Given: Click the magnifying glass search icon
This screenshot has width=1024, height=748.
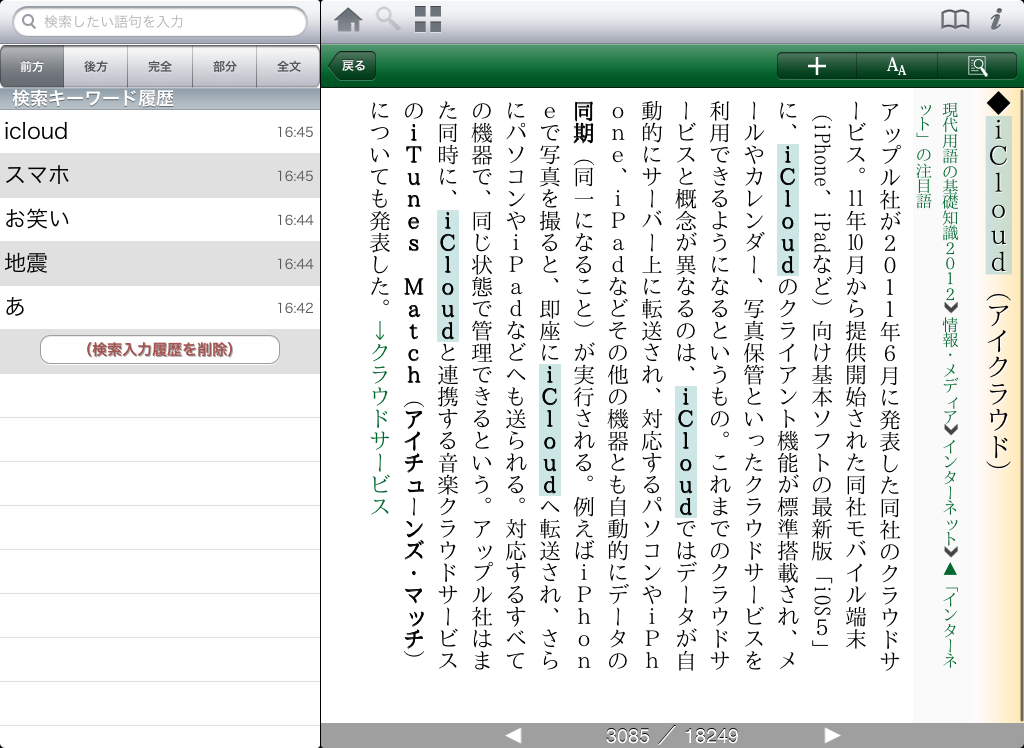Looking at the screenshot, I should [x=387, y=19].
